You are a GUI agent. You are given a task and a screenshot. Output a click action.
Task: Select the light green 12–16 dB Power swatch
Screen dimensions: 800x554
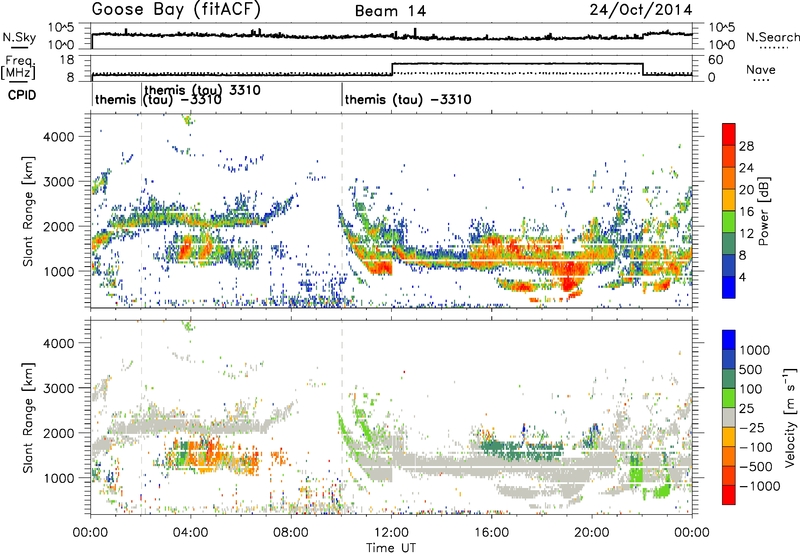tap(729, 220)
